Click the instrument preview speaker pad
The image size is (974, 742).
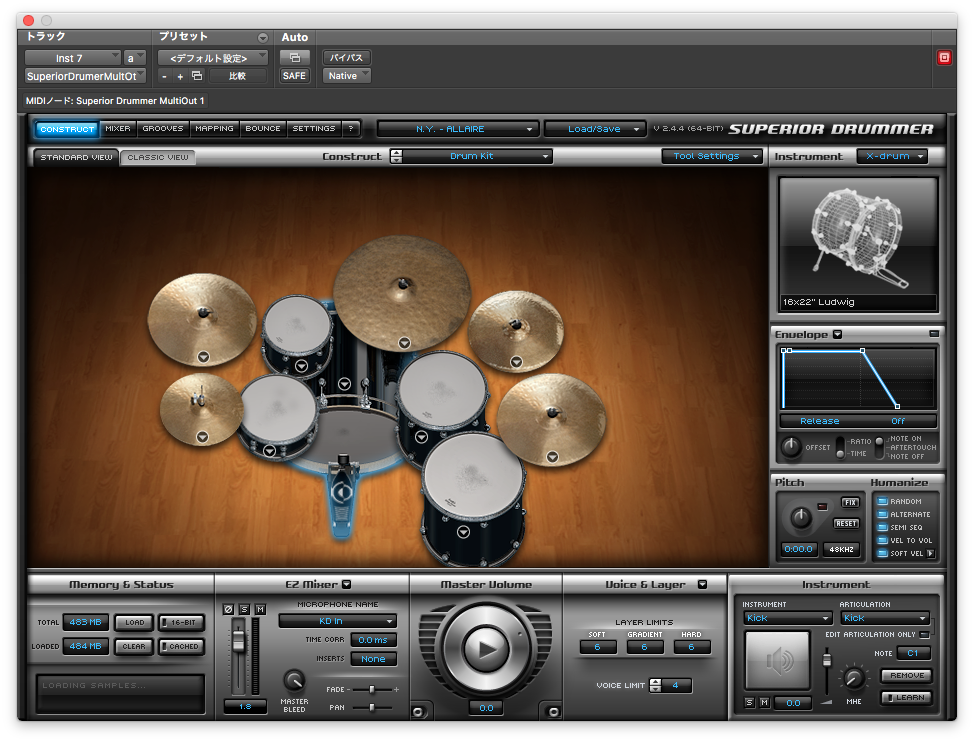pos(778,661)
